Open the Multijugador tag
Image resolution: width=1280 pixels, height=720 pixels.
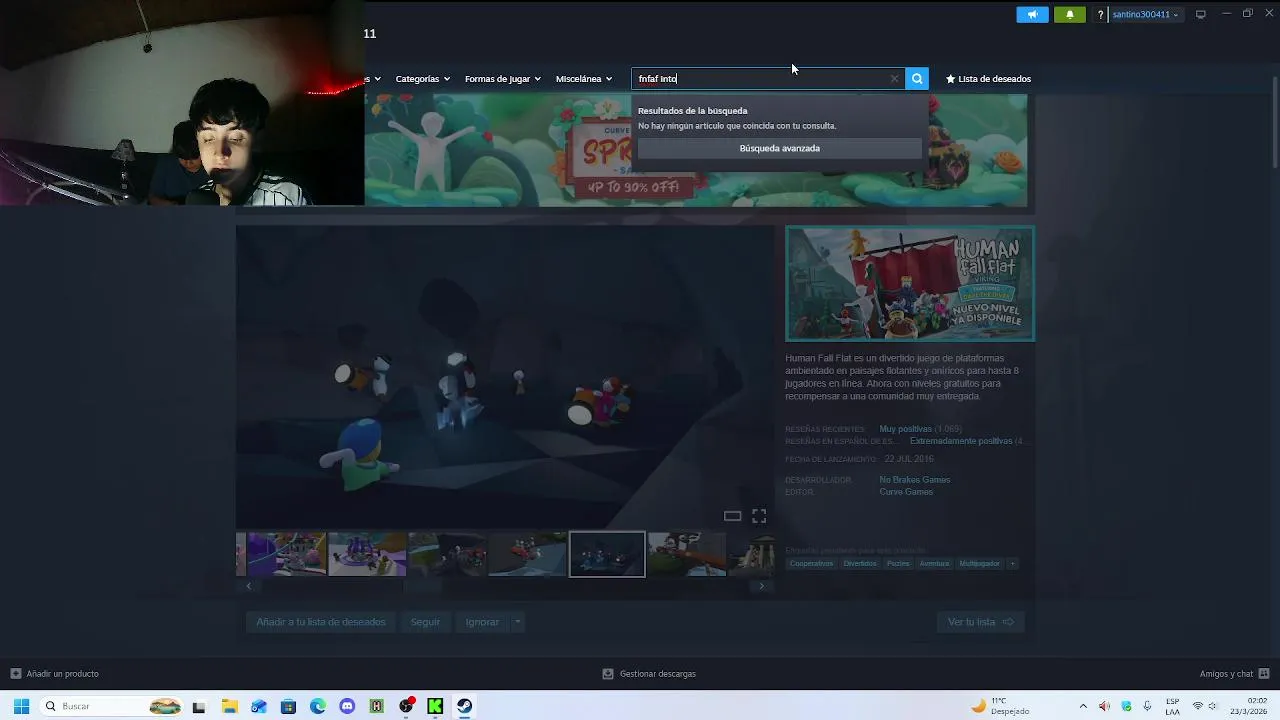(x=979, y=563)
